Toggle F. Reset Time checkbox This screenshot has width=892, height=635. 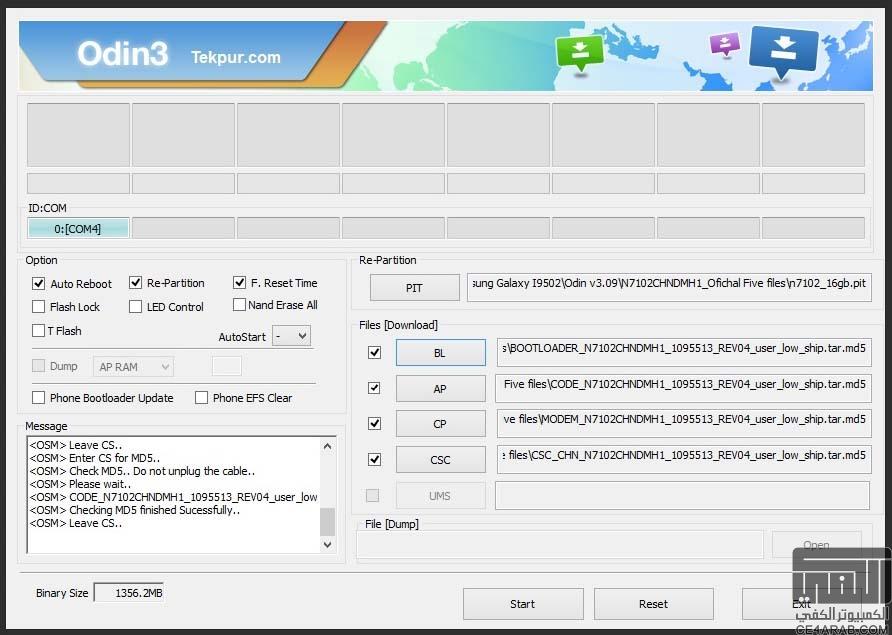(x=239, y=283)
